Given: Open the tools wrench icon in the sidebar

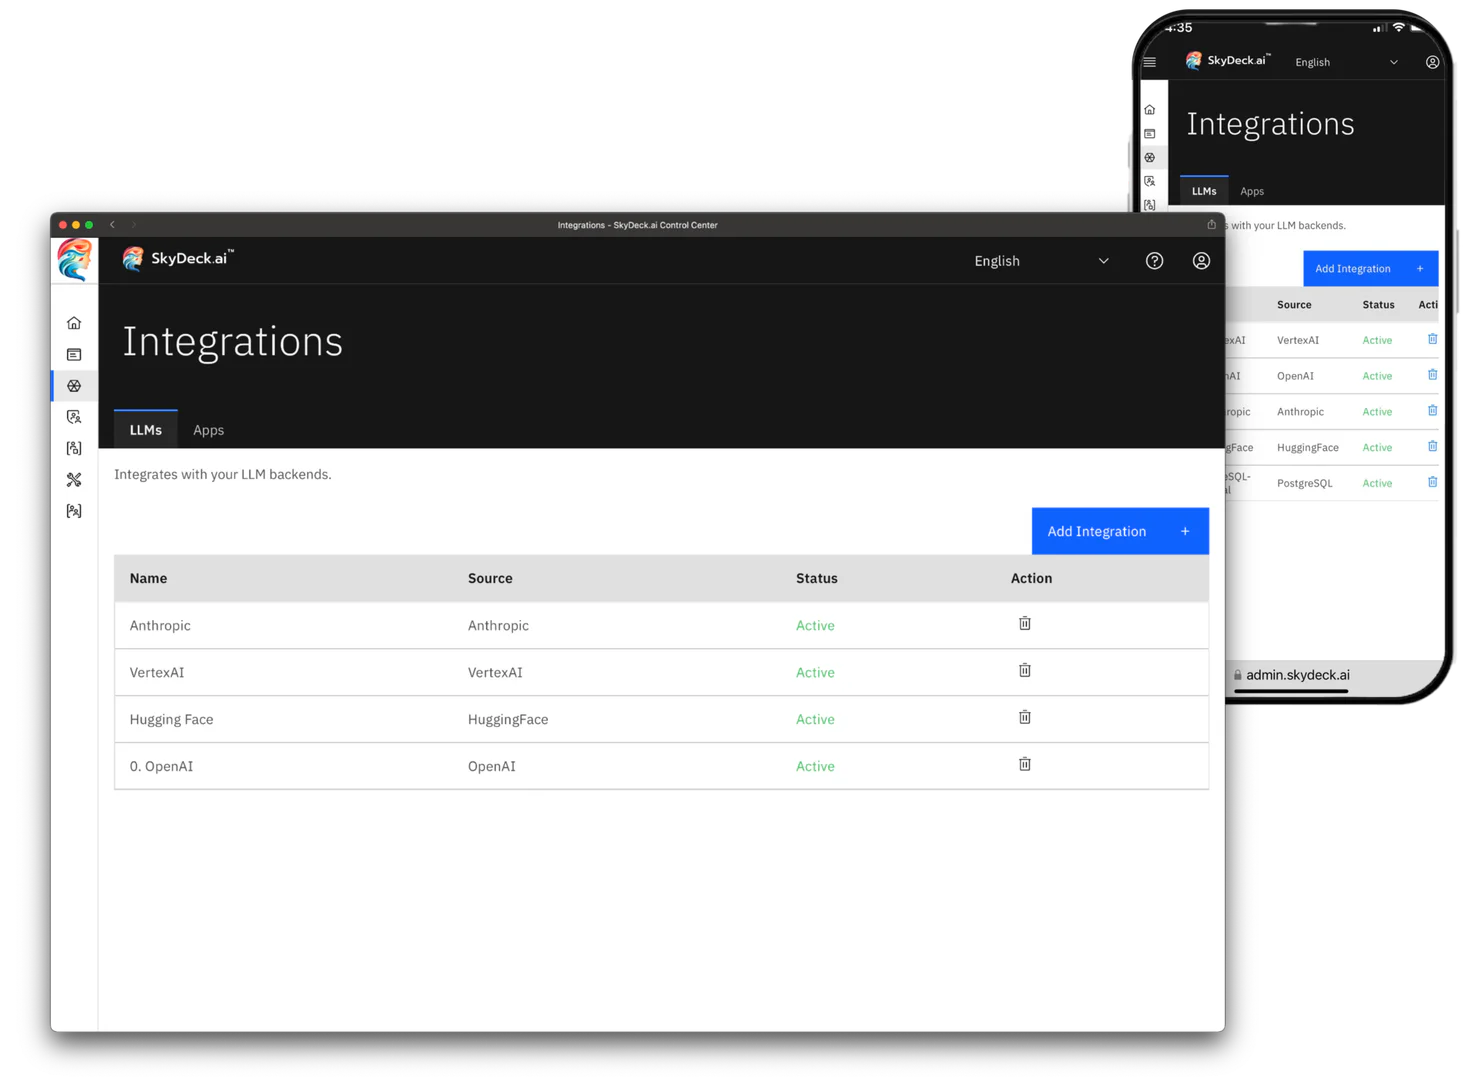Looking at the screenshot, I should [x=73, y=479].
